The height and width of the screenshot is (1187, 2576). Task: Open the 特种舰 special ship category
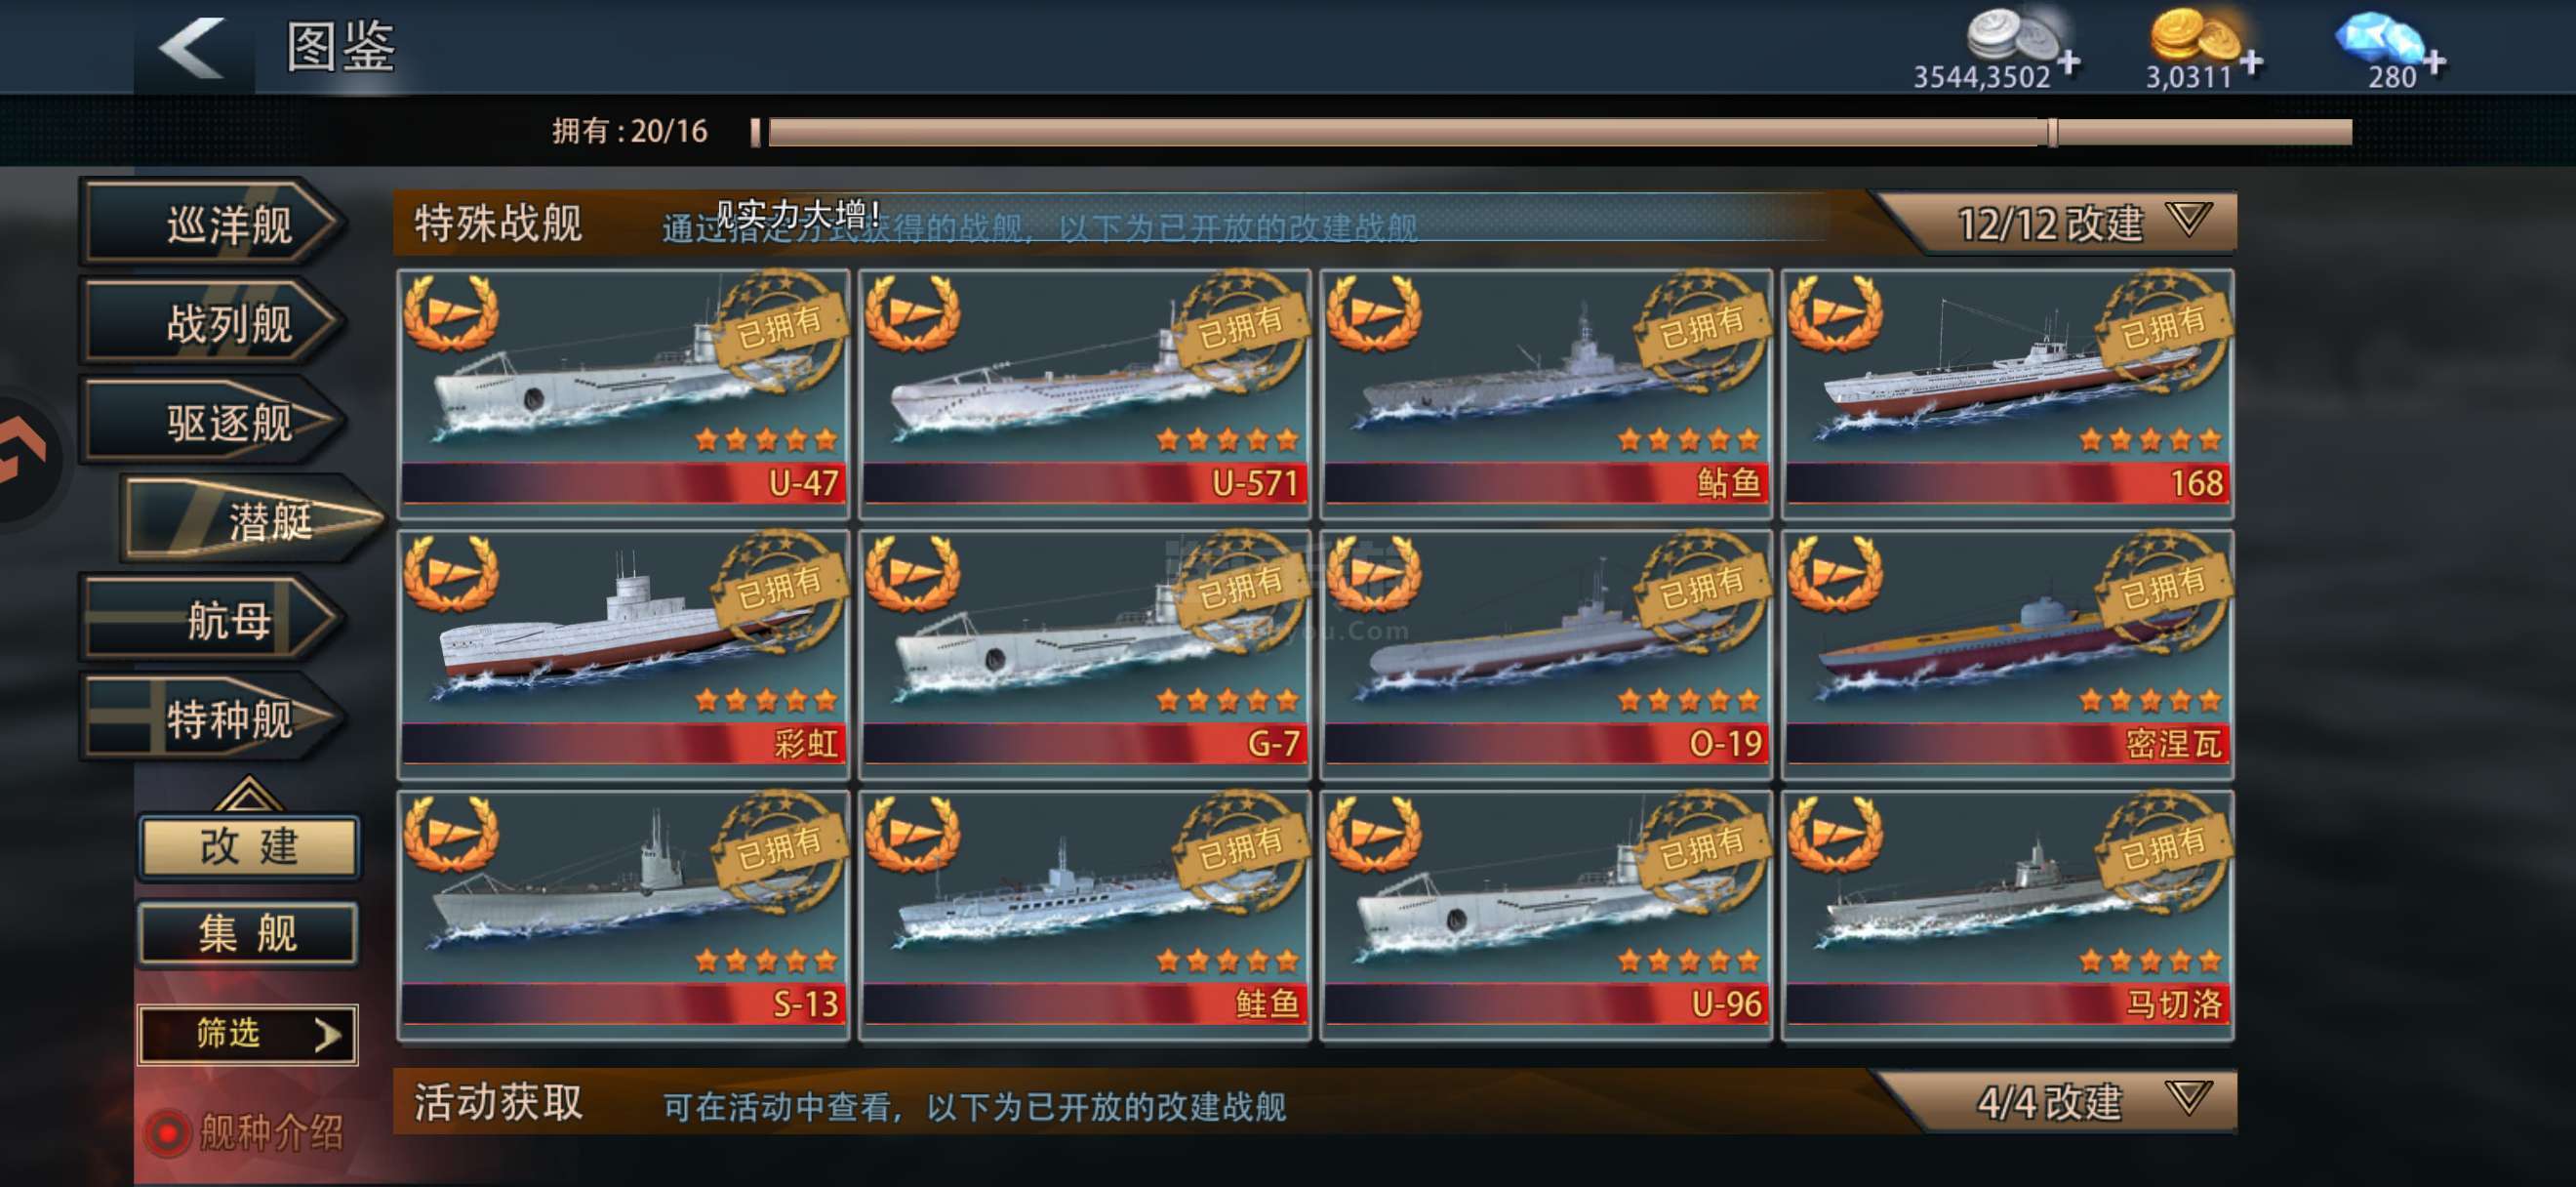coord(211,719)
